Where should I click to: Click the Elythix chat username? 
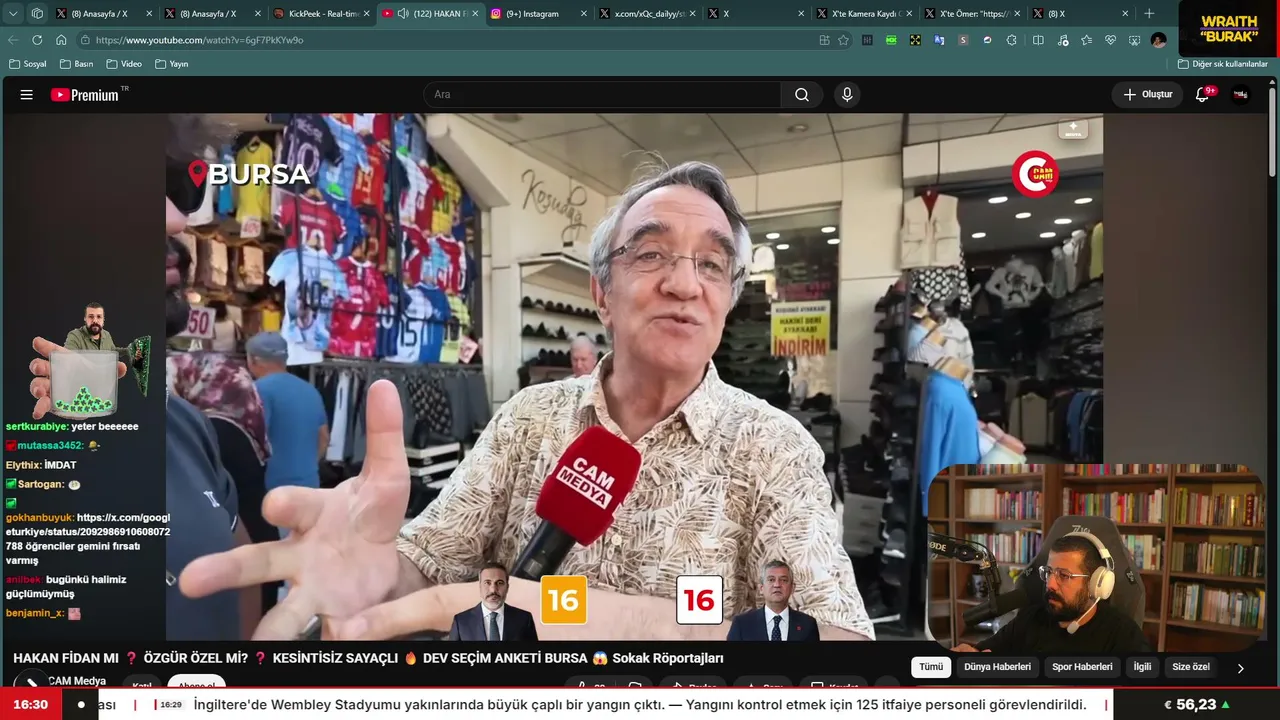23,465
